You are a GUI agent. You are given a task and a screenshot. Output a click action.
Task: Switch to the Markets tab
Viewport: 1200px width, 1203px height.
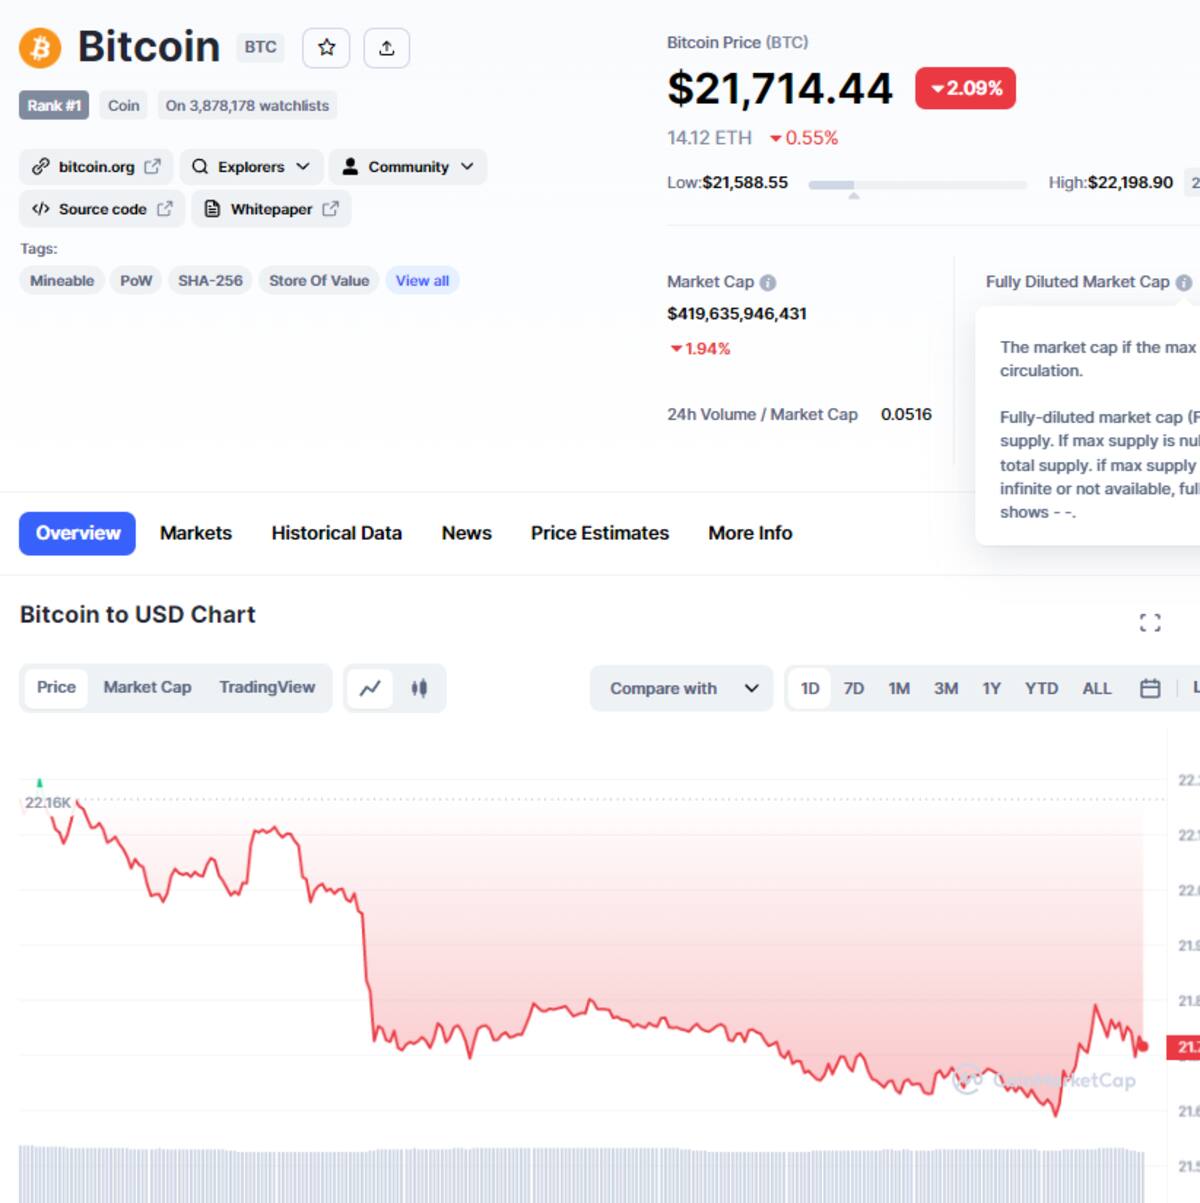point(196,533)
